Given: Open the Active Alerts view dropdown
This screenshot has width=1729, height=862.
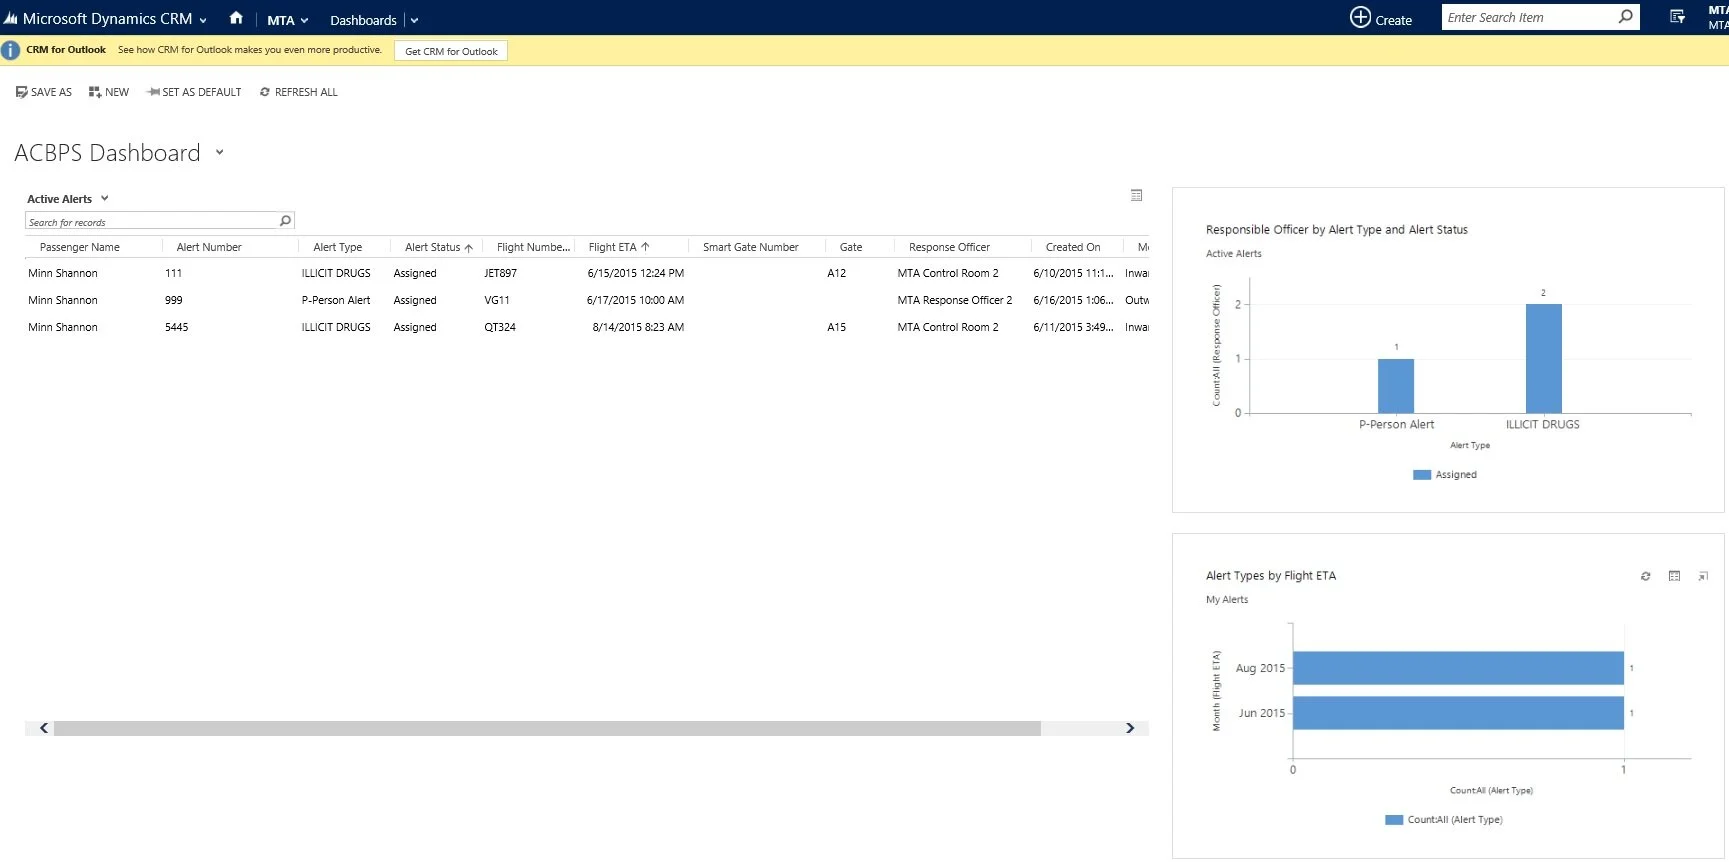Looking at the screenshot, I should (x=104, y=198).
